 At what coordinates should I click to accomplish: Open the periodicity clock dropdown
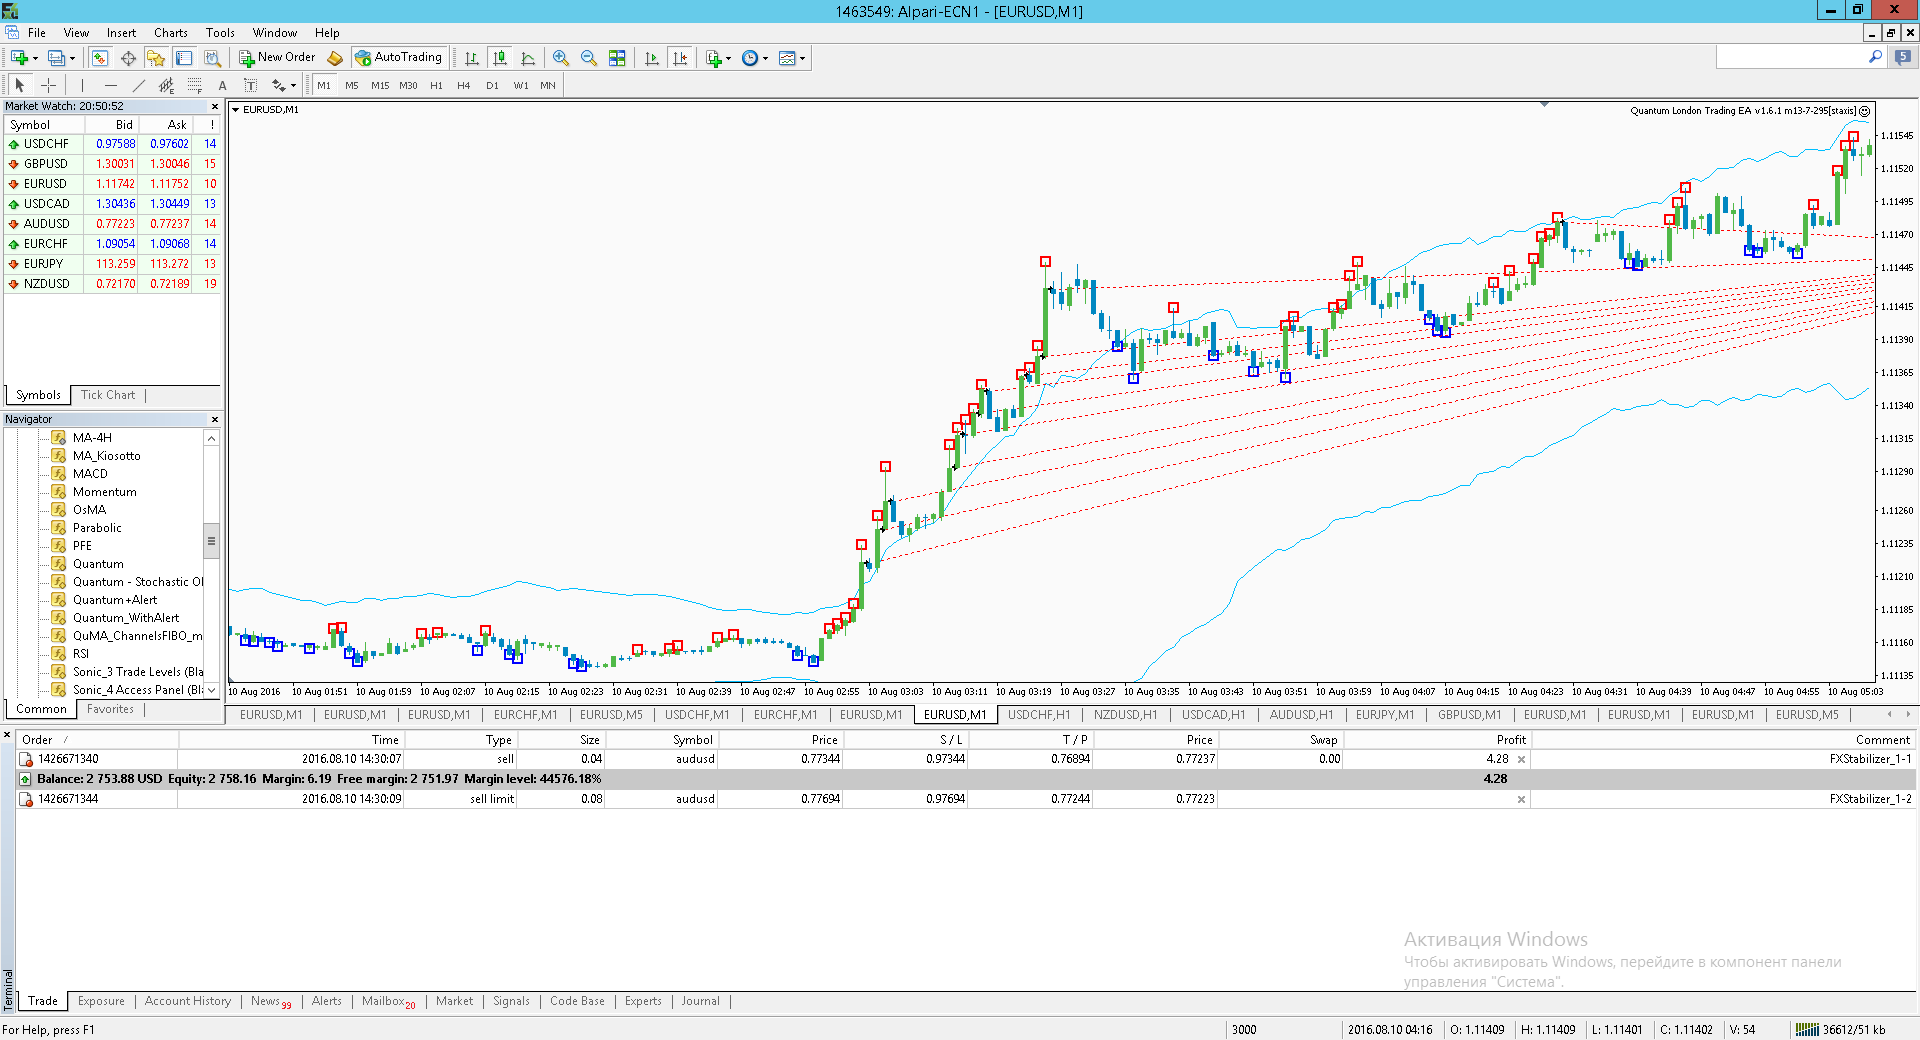pos(755,58)
